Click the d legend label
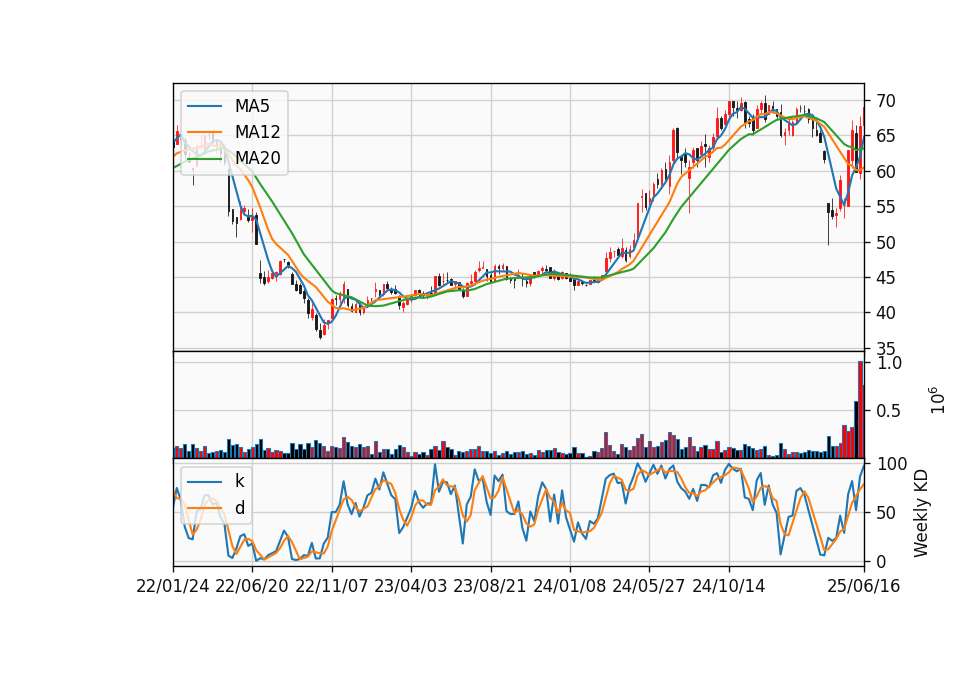Viewport: 960px width, 690px height. pyautogui.click(x=239, y=508)
